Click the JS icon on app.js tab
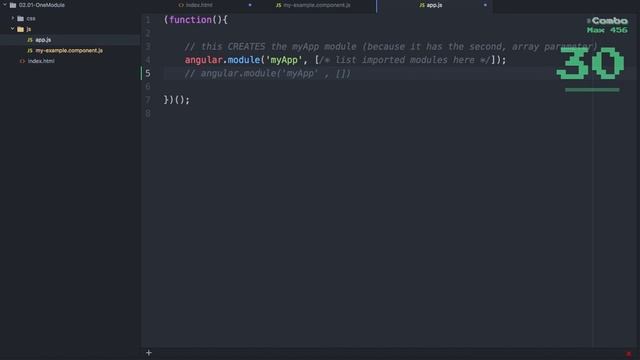Viewport: 640px width, 360px height. (422, 5)
